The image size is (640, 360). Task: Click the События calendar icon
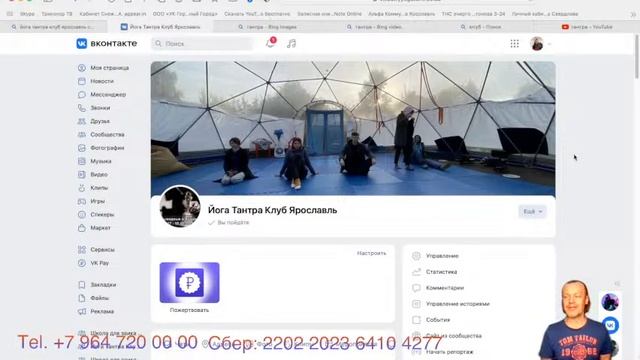(416, 320)
